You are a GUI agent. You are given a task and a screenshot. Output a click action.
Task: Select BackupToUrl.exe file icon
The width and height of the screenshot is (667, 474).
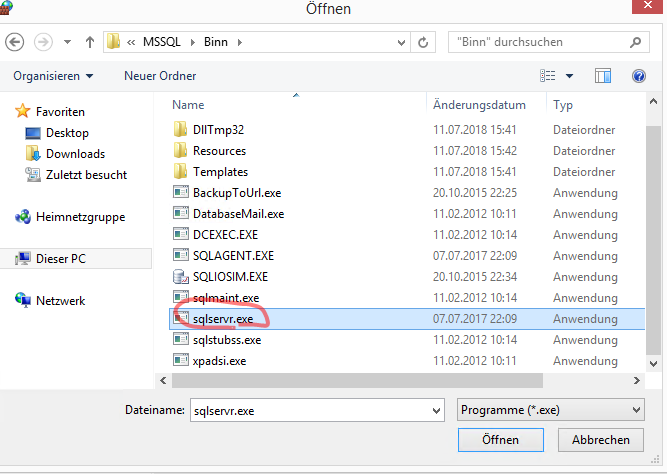(x=181, y=192)
